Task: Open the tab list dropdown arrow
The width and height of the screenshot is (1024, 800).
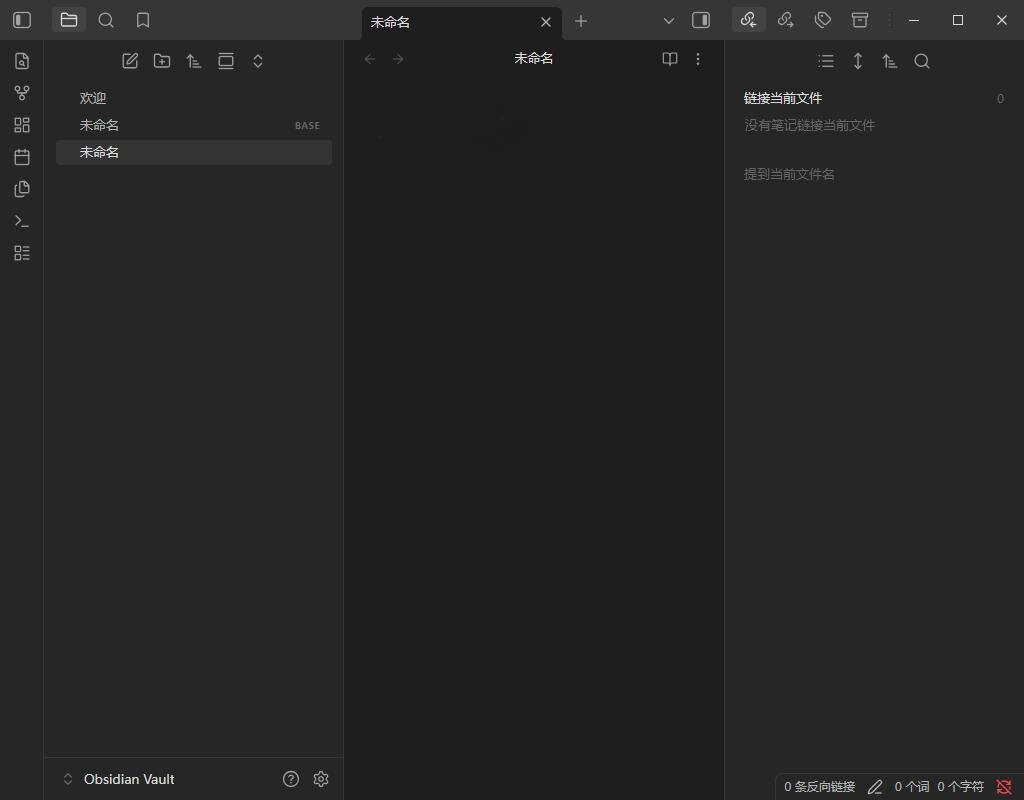Action: pos(669,20)
